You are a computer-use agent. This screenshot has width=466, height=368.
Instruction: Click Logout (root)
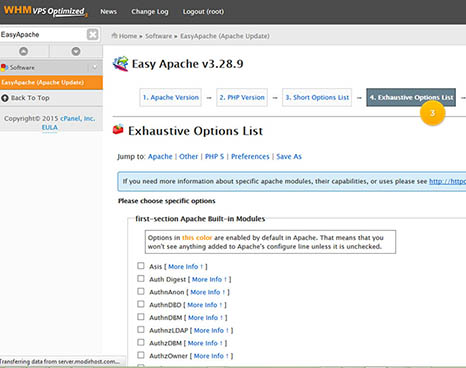[203, 12]
